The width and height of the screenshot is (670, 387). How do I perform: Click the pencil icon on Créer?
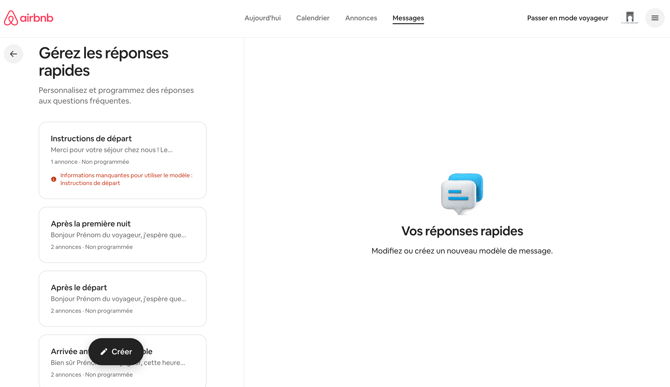103,352
